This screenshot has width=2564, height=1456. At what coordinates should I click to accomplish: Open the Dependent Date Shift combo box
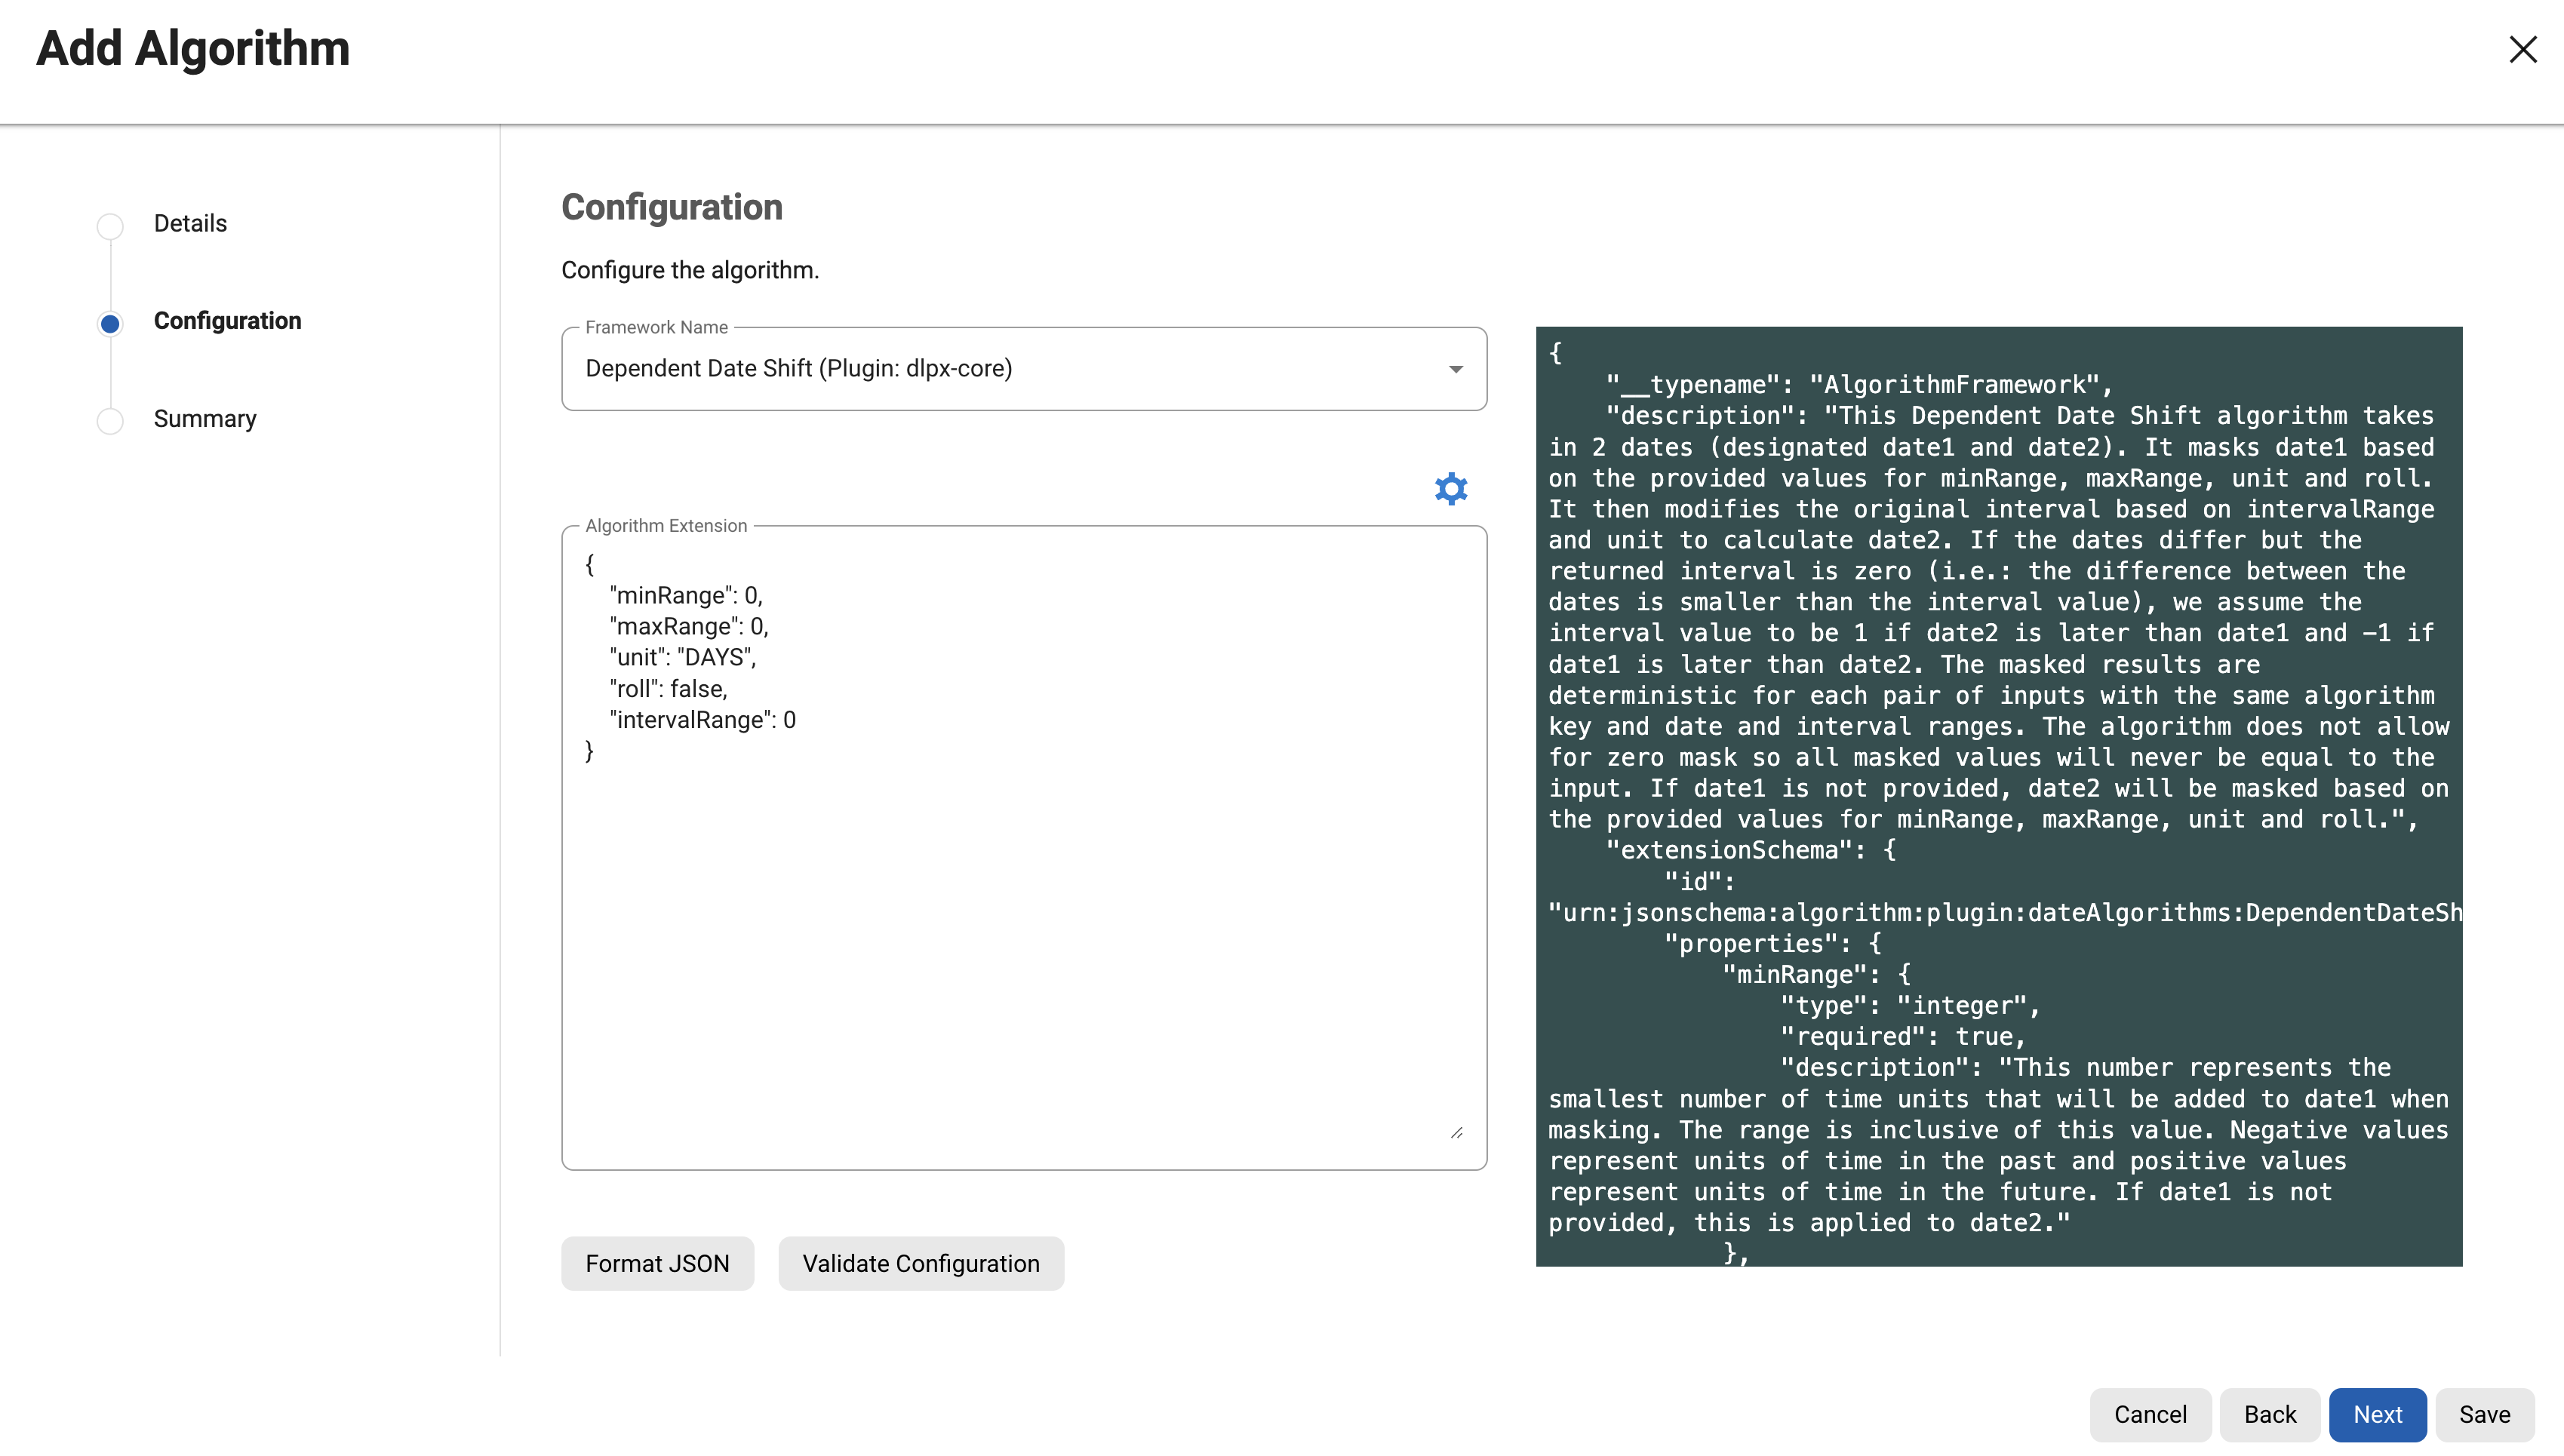pyautogui.click(x=1000, y=369)
